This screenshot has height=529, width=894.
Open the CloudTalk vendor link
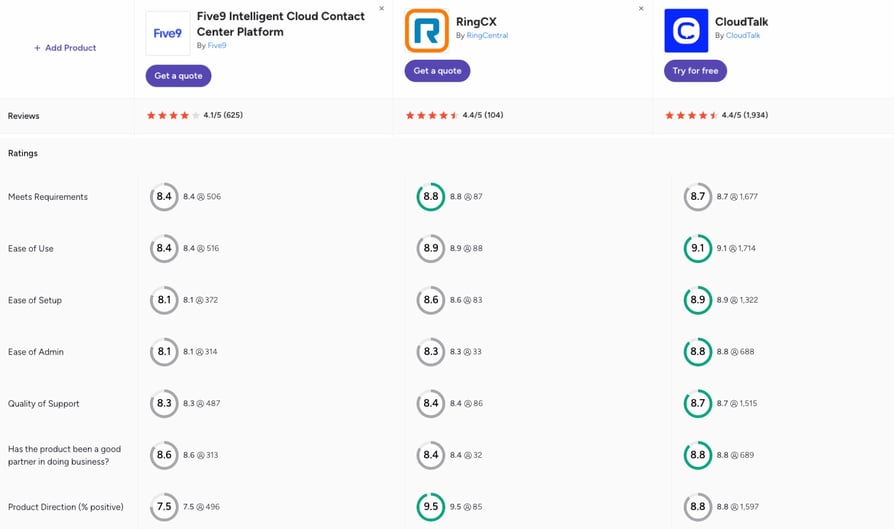coord(743,35)
